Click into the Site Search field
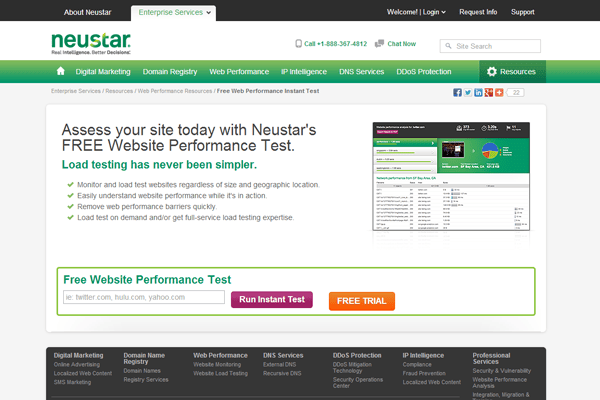Viewport: 600px width, 400px height. (x=490, y=46)
